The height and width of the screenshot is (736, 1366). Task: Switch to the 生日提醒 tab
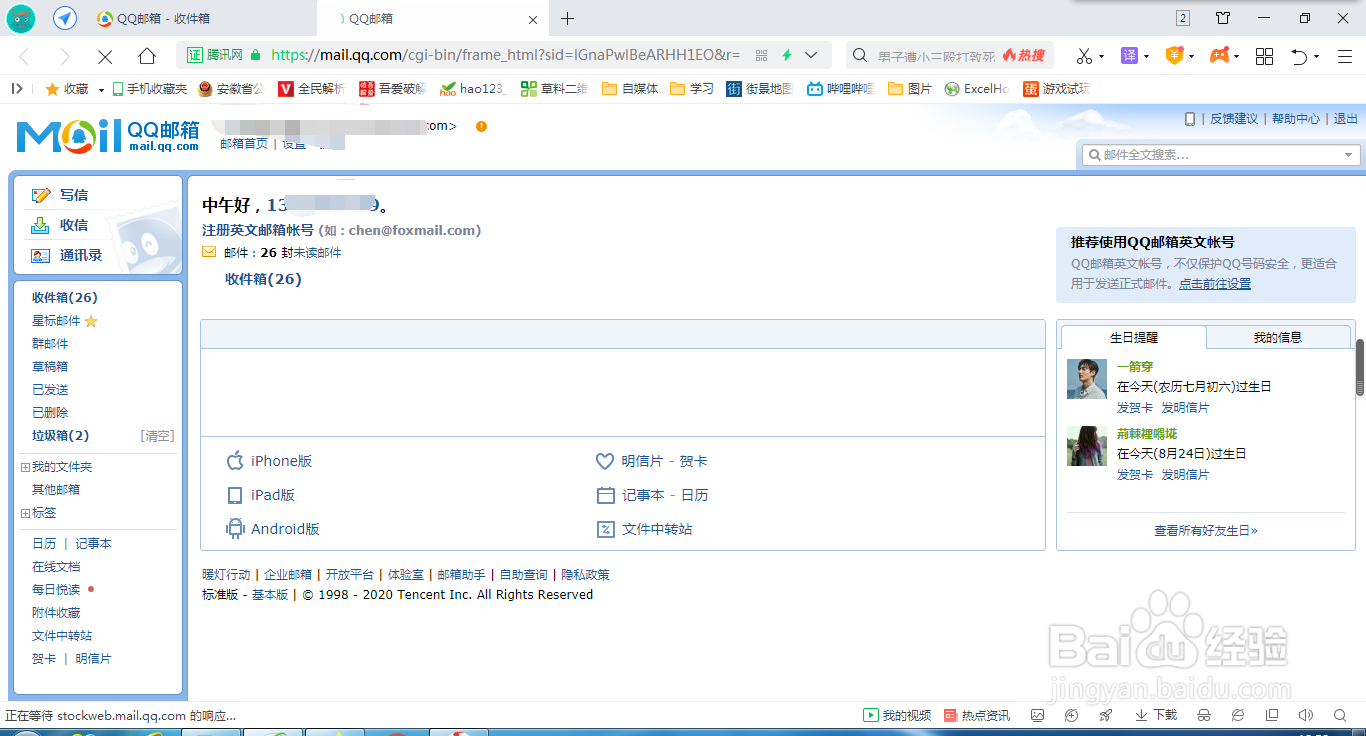(x=1134, y=338)
